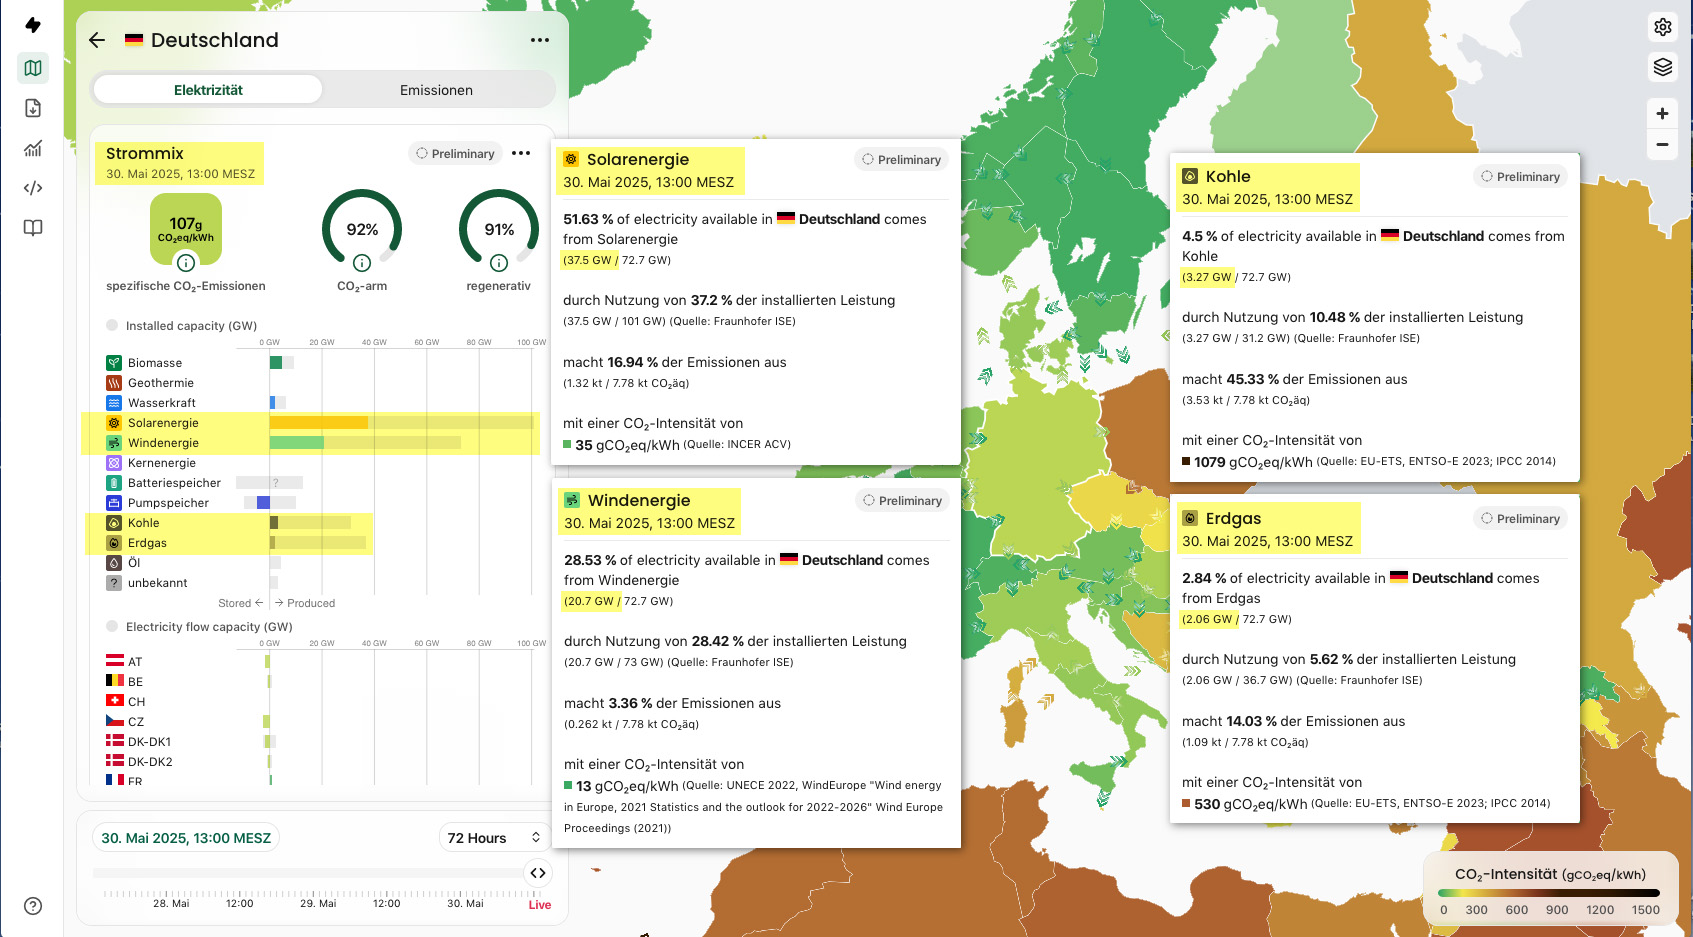
Task: Switch to the Emissionen view
Action: pos(436,90)
